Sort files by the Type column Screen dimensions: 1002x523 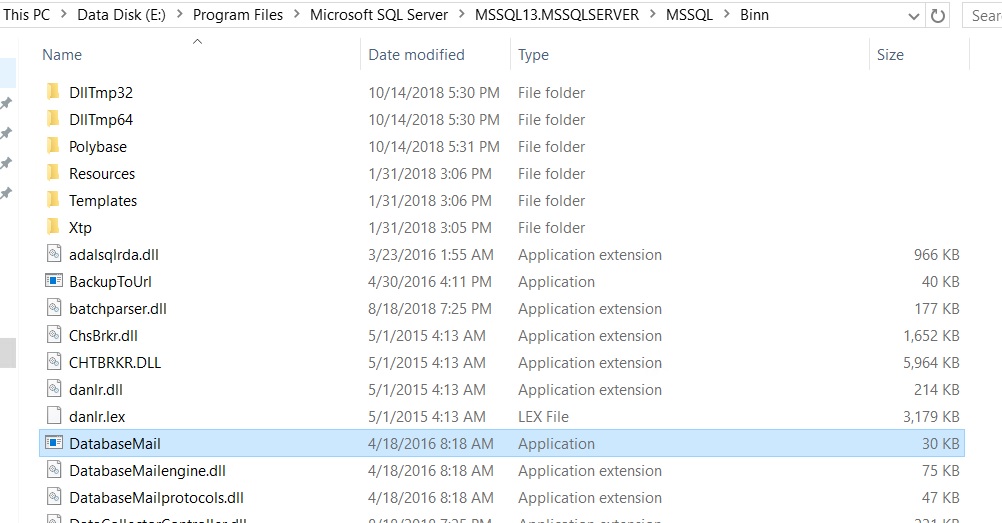click(533, 55)
